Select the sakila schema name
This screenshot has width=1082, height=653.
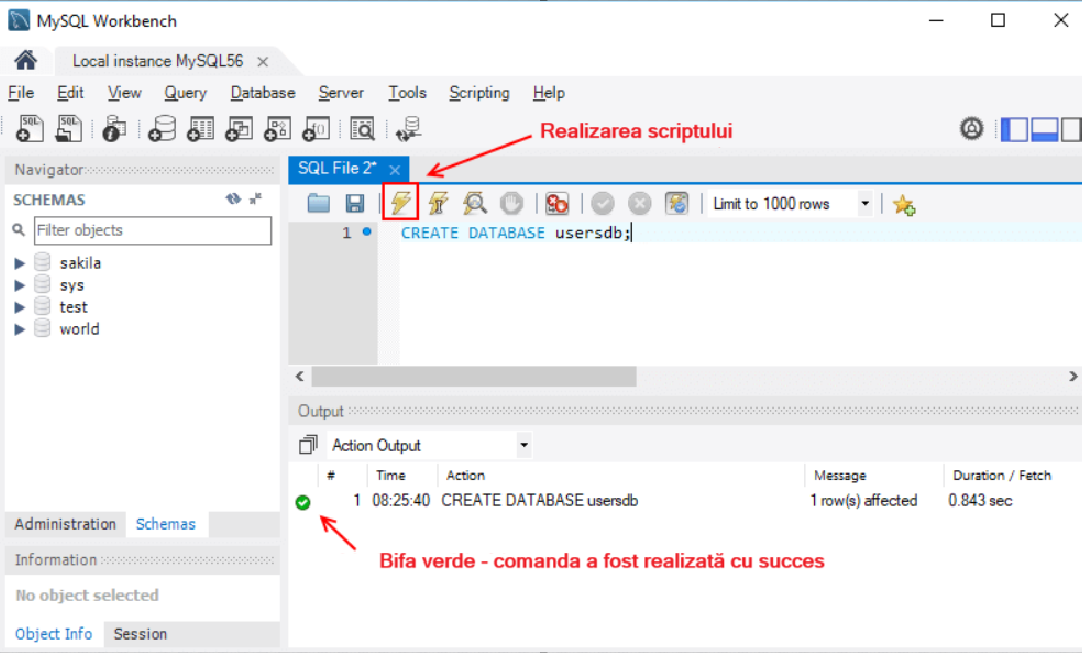point(80,263)
